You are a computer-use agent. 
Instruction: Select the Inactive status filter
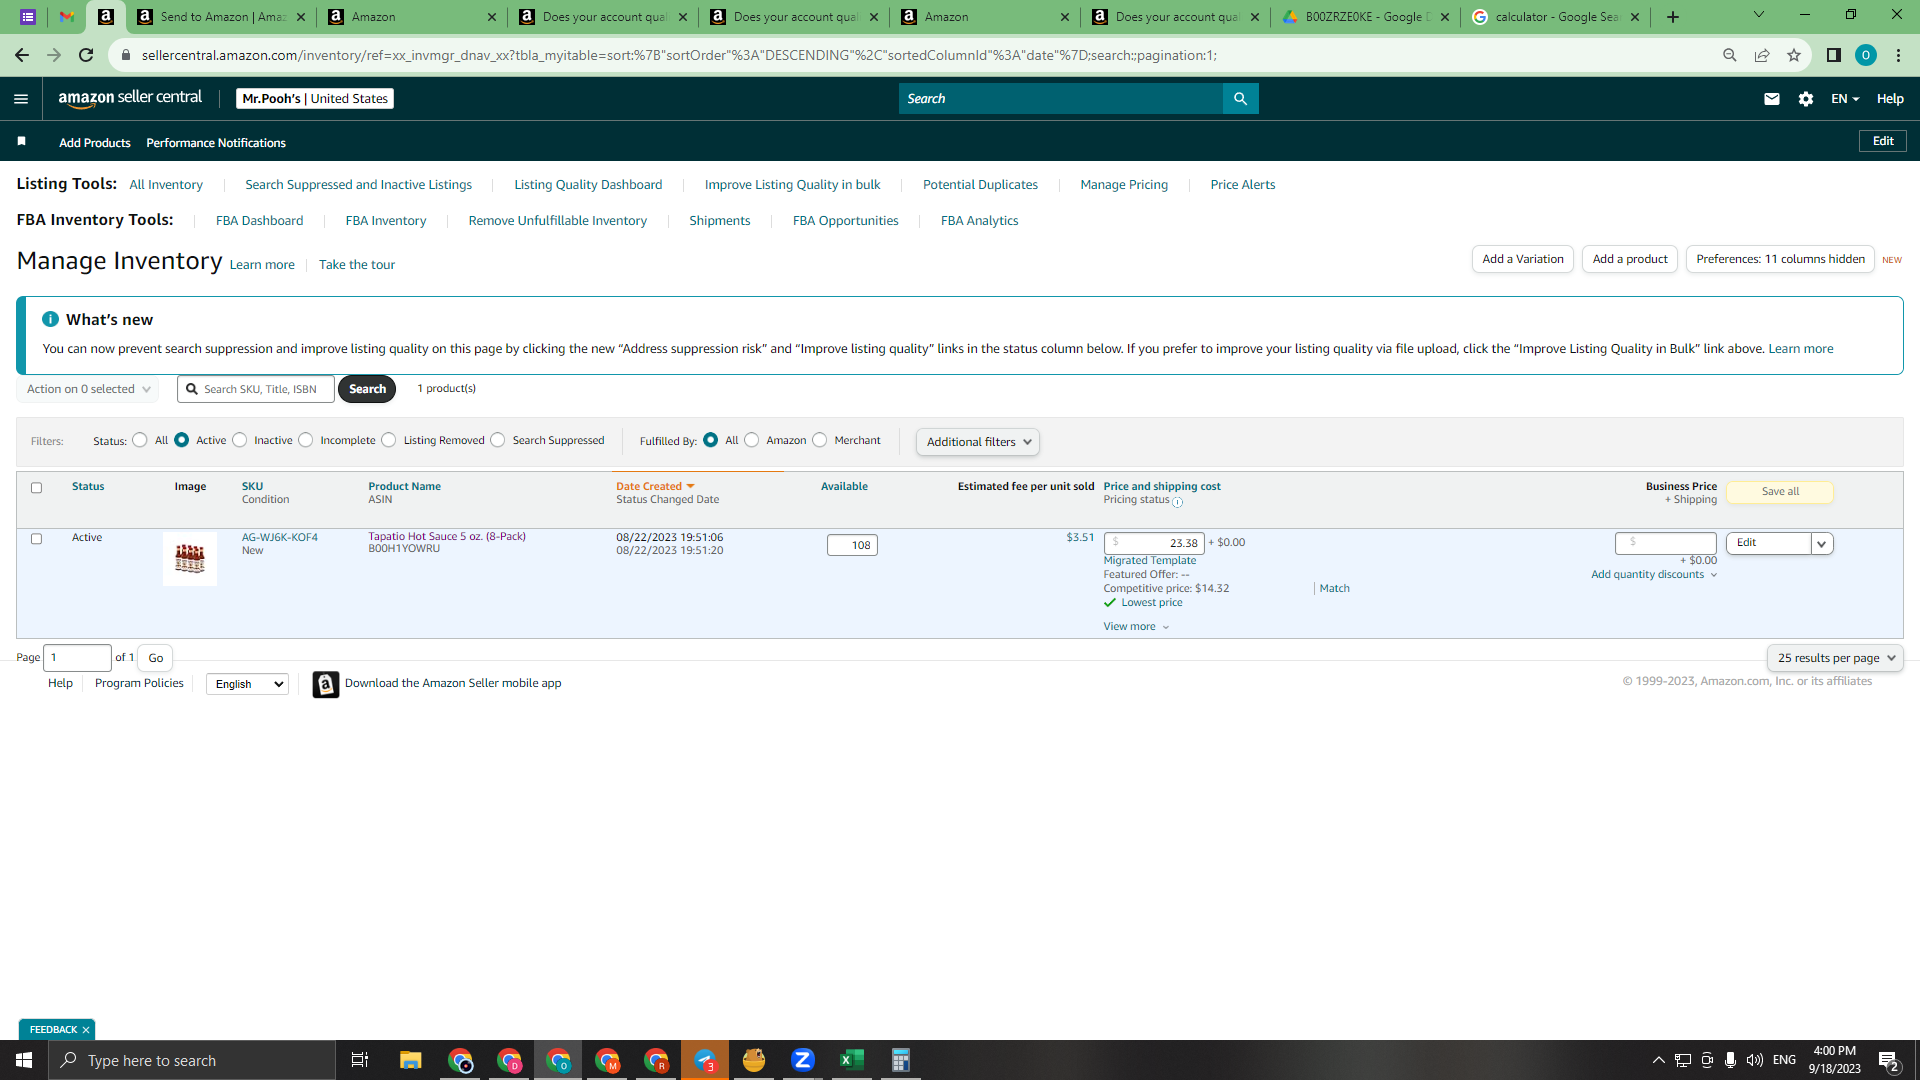tap(240, 440)
